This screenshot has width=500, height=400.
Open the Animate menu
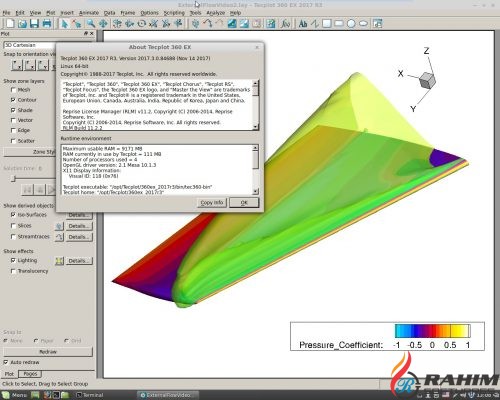(x=89, y=13)
